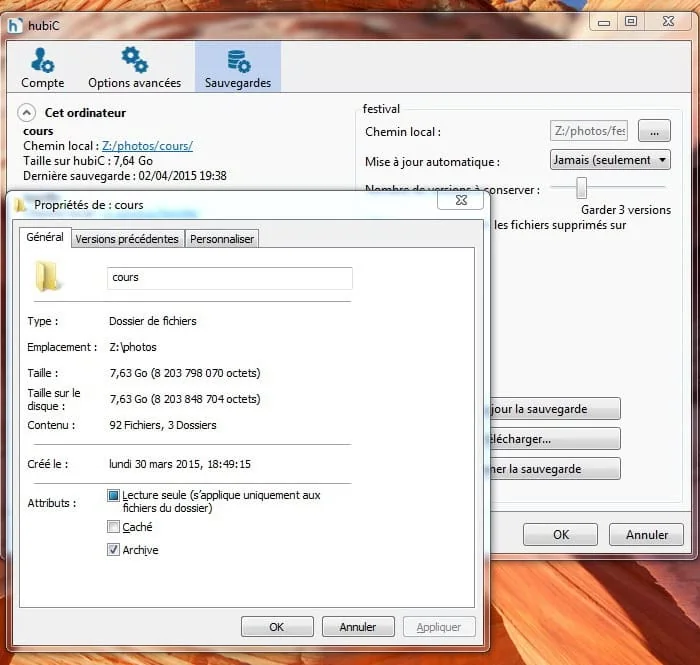
Task: Close the Propriétés de cours dialog
Action: click(461, 200)
